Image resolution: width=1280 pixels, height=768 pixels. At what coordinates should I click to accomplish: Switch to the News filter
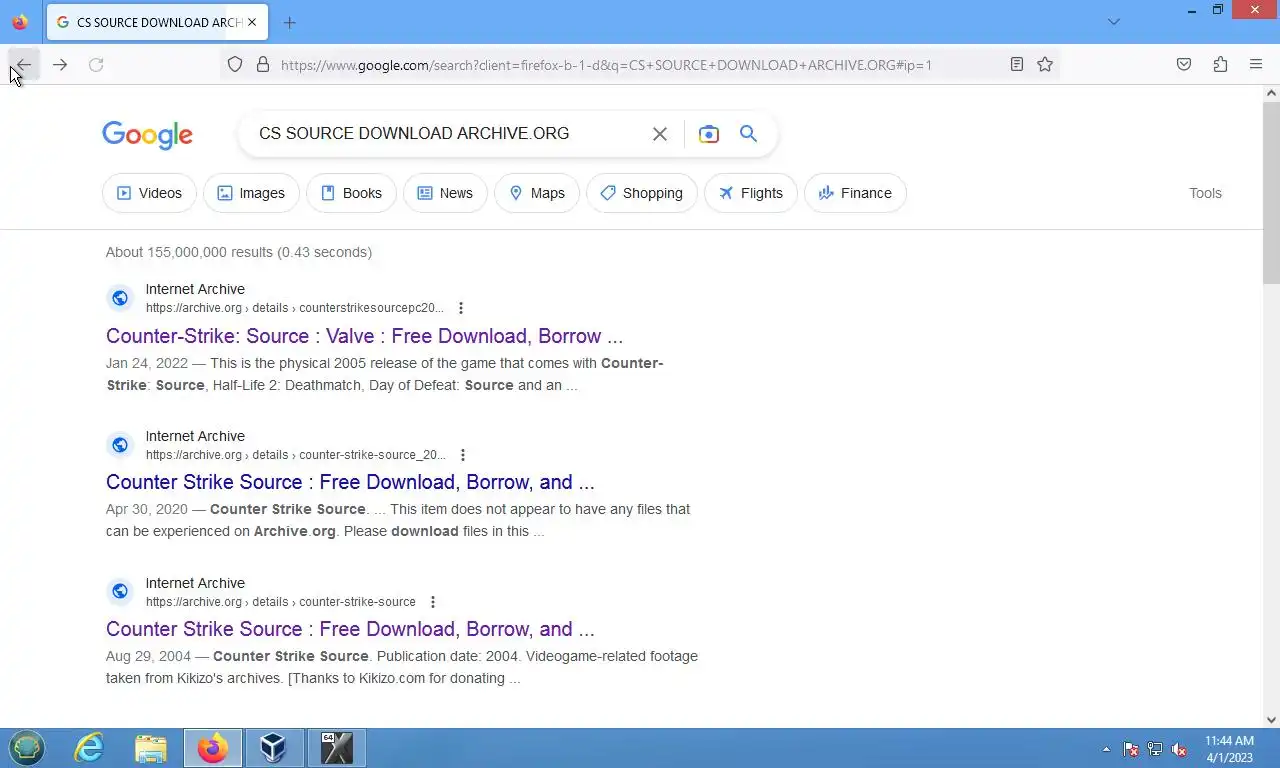445,193
